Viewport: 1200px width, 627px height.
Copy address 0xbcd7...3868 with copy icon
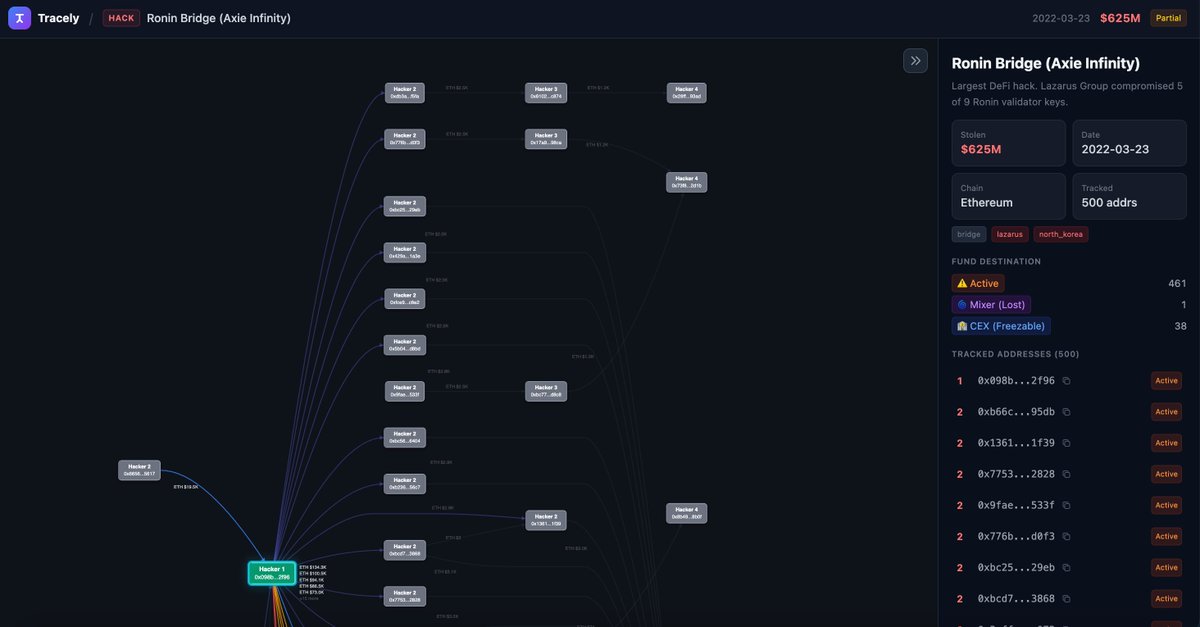click(1066, 598)
